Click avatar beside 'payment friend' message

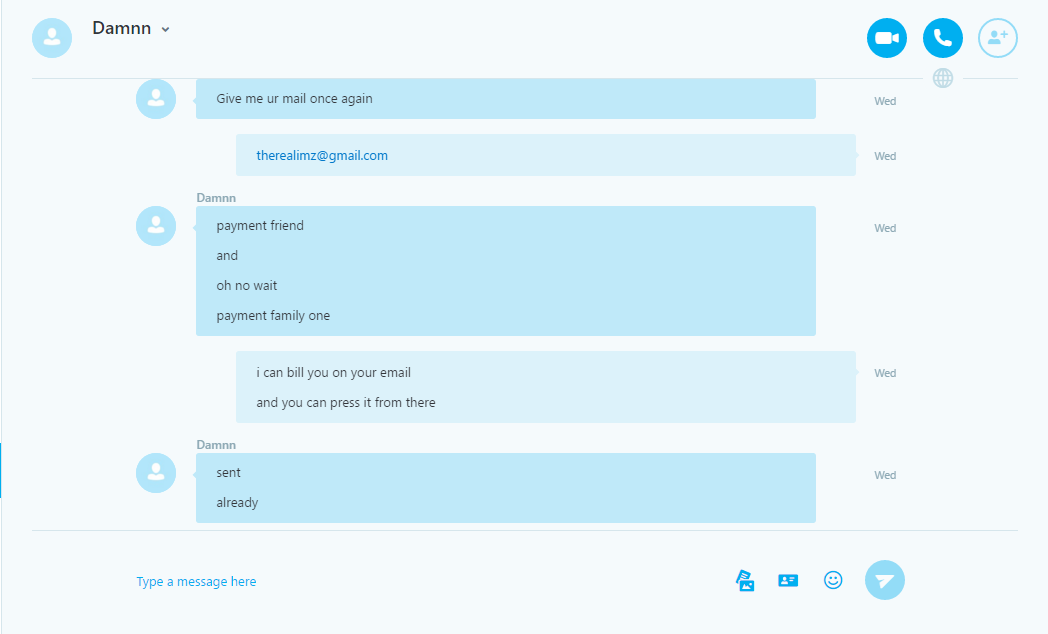tap(156, 226)
